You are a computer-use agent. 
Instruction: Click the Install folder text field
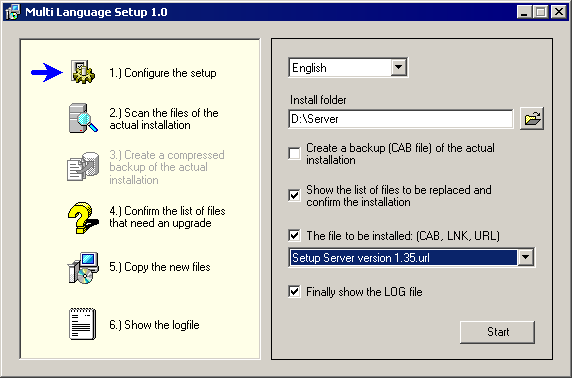(x=401, y=119)
